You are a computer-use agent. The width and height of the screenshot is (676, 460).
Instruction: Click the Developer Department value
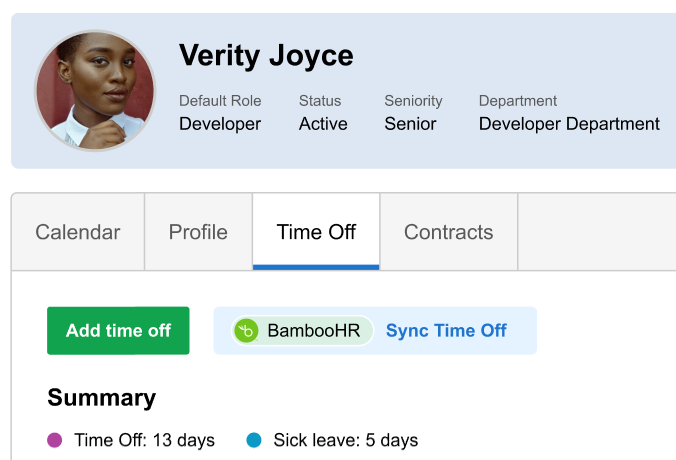click(569, 124)
